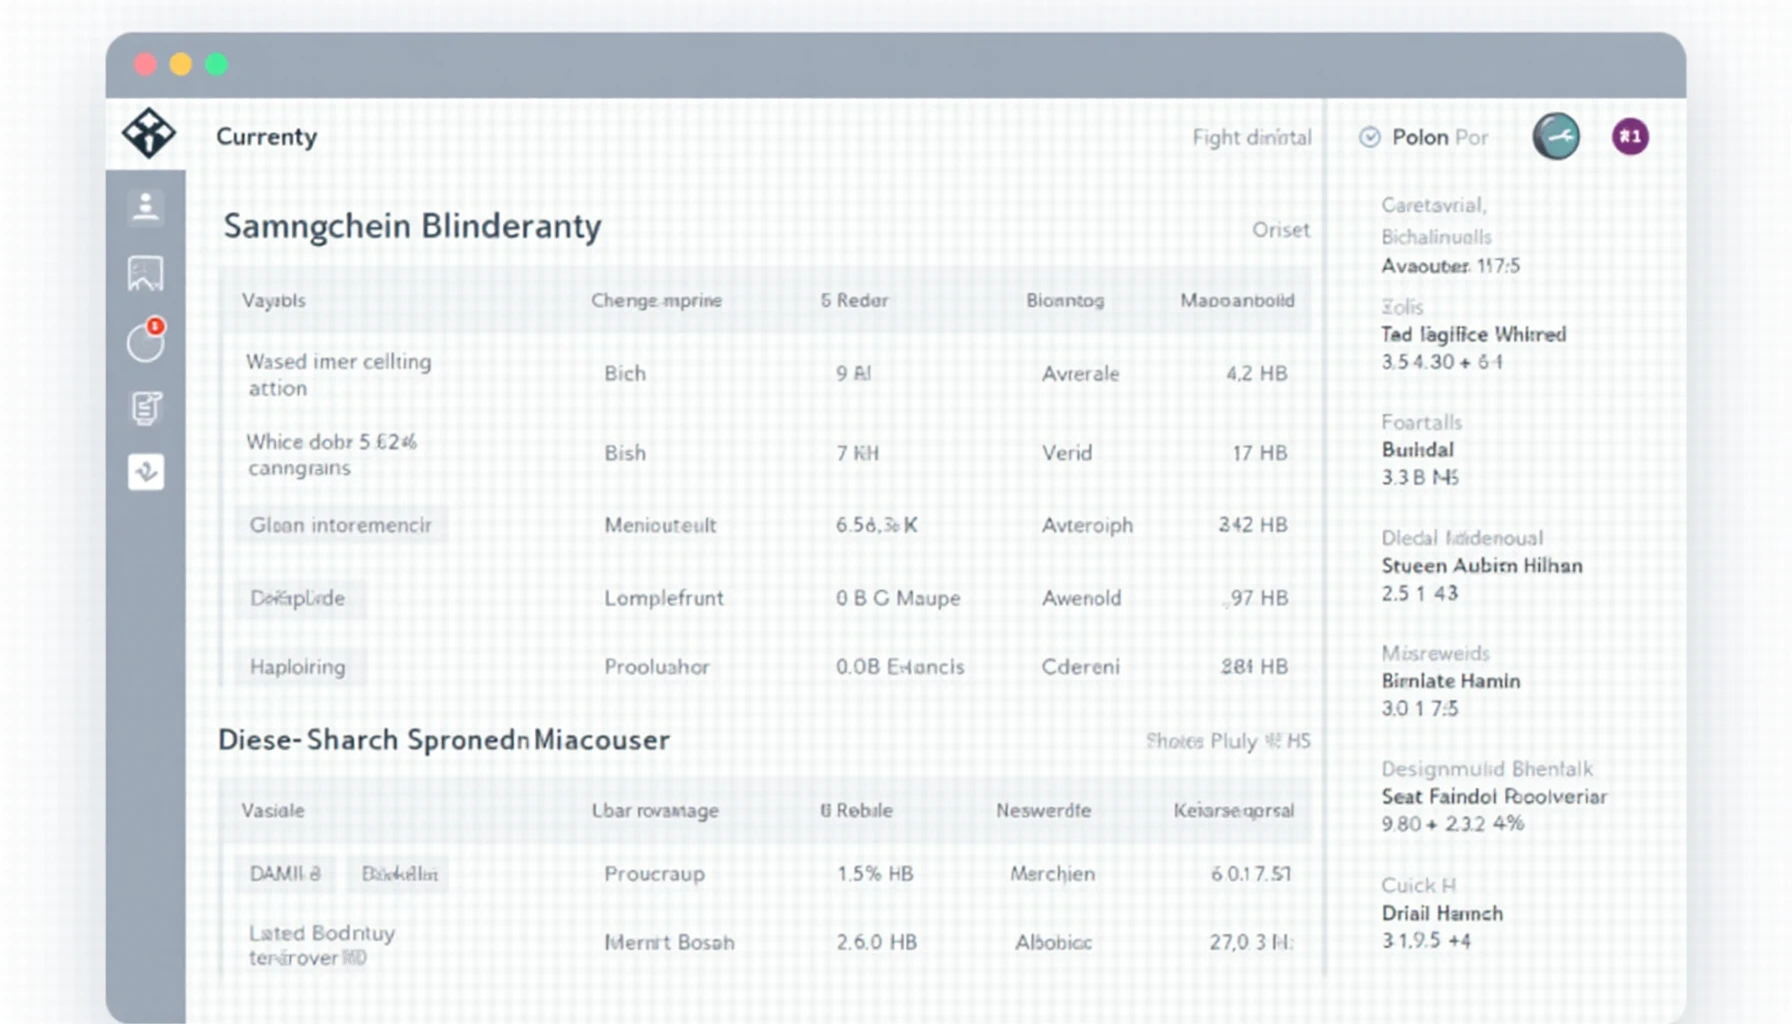Click the Prooluahor cell

coord(656,667)
